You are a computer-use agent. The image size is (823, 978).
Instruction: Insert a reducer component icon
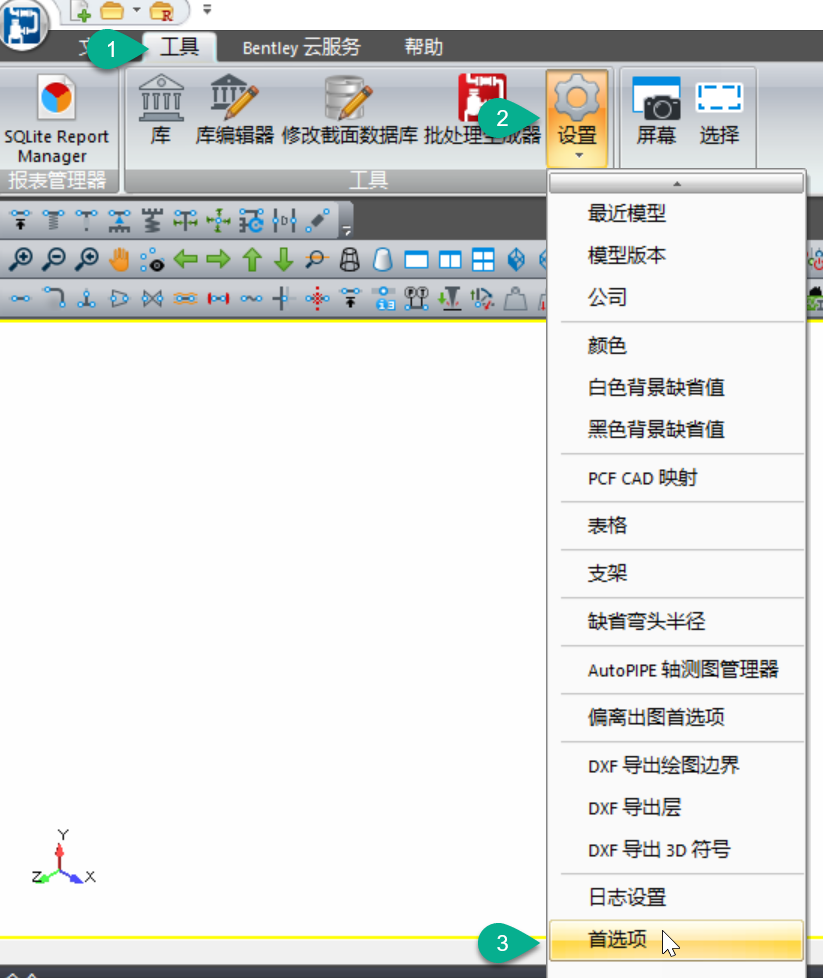[x=119, y=298]
